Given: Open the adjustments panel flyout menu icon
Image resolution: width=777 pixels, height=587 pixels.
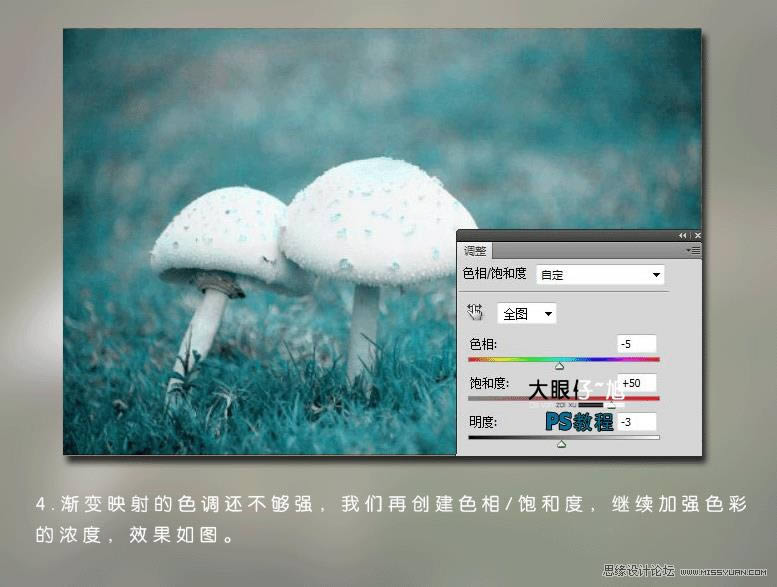Looking at the screenshot, I should (x=693, y=251).
